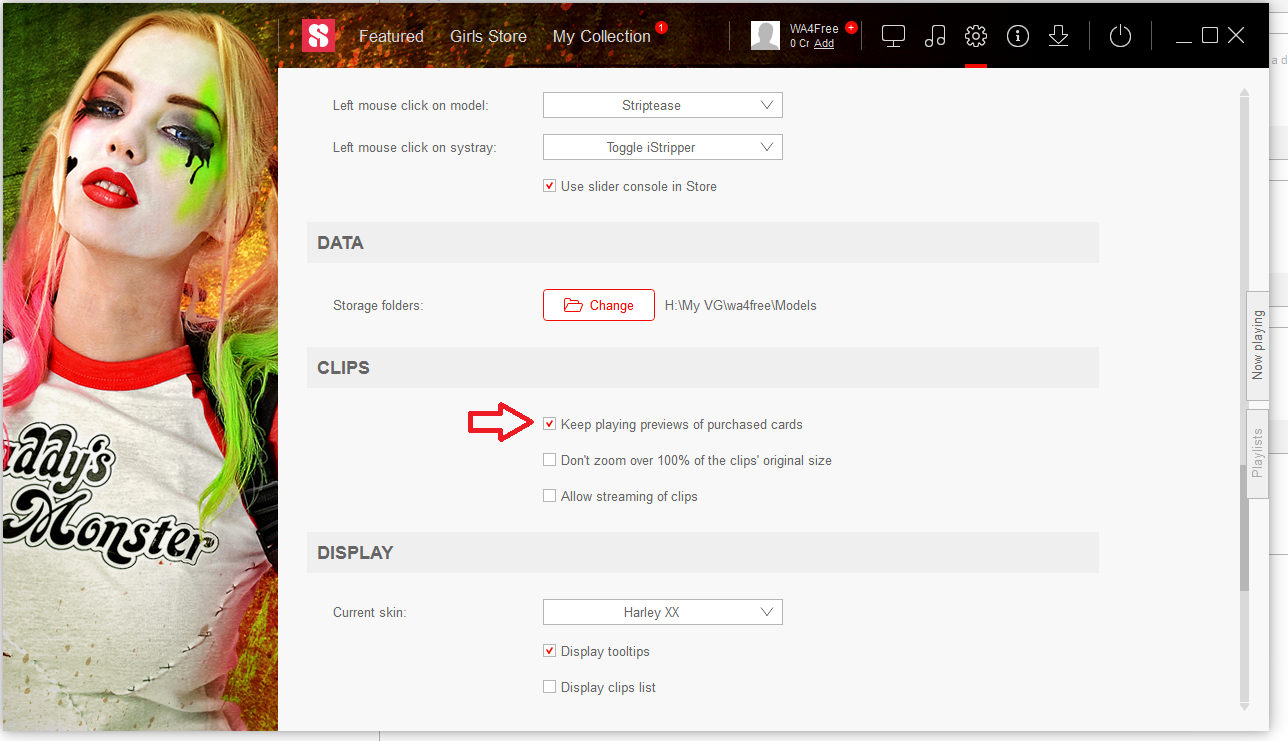
Task: Open the Featured tab
Action: pyautogui.click(x=391, y=36)
